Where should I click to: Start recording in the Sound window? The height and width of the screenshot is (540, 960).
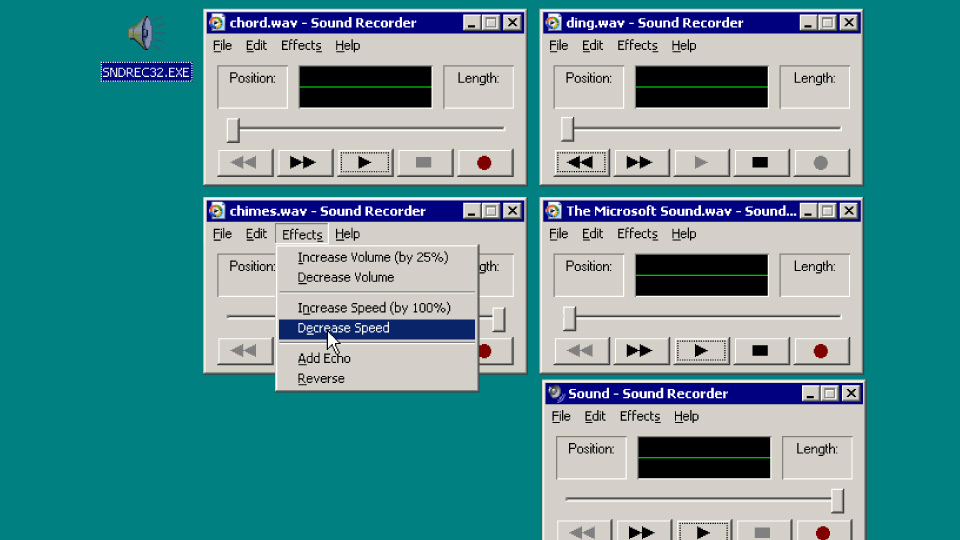click(823, 531)
